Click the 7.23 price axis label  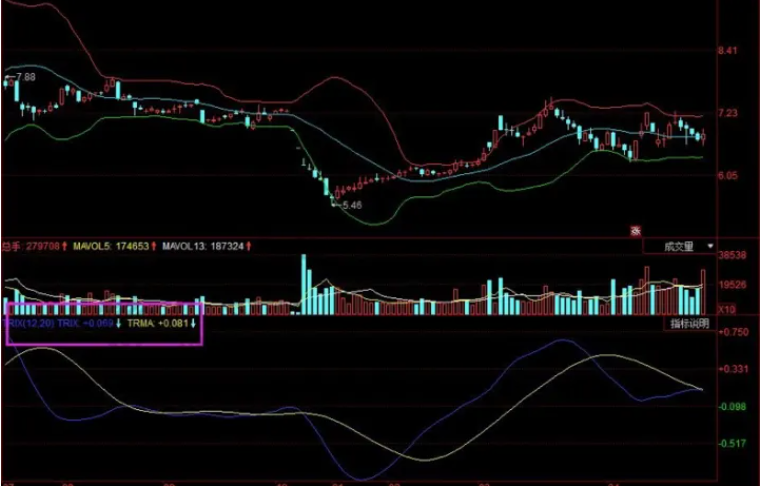(728, 113)
